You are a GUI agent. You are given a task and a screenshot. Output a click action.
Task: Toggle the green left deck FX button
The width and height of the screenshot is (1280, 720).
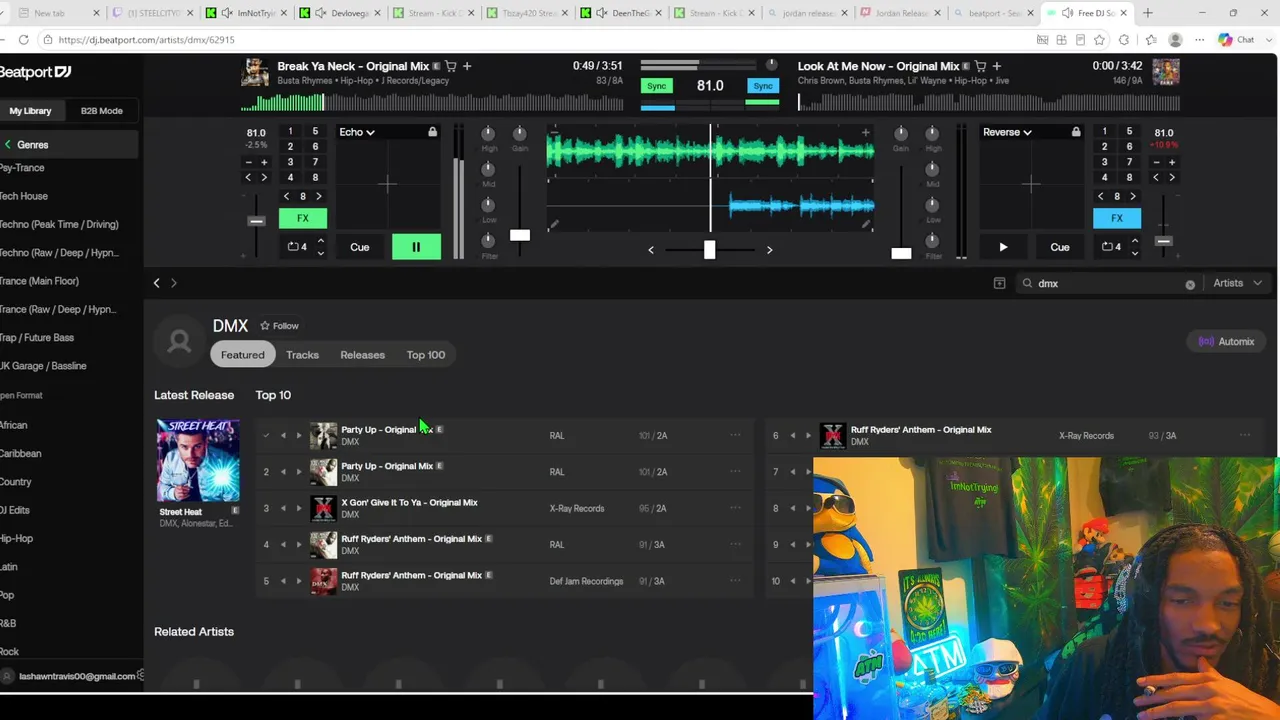[302, 218]
